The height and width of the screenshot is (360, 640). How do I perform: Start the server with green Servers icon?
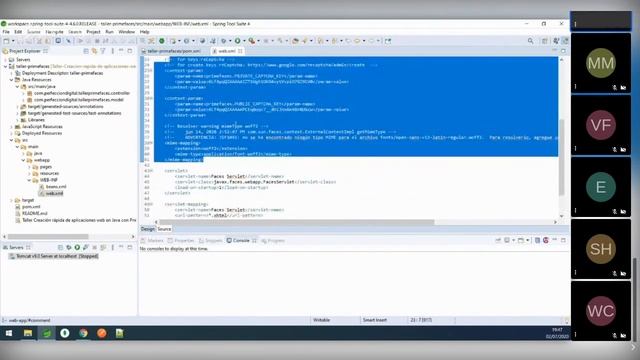pos(77,247)
